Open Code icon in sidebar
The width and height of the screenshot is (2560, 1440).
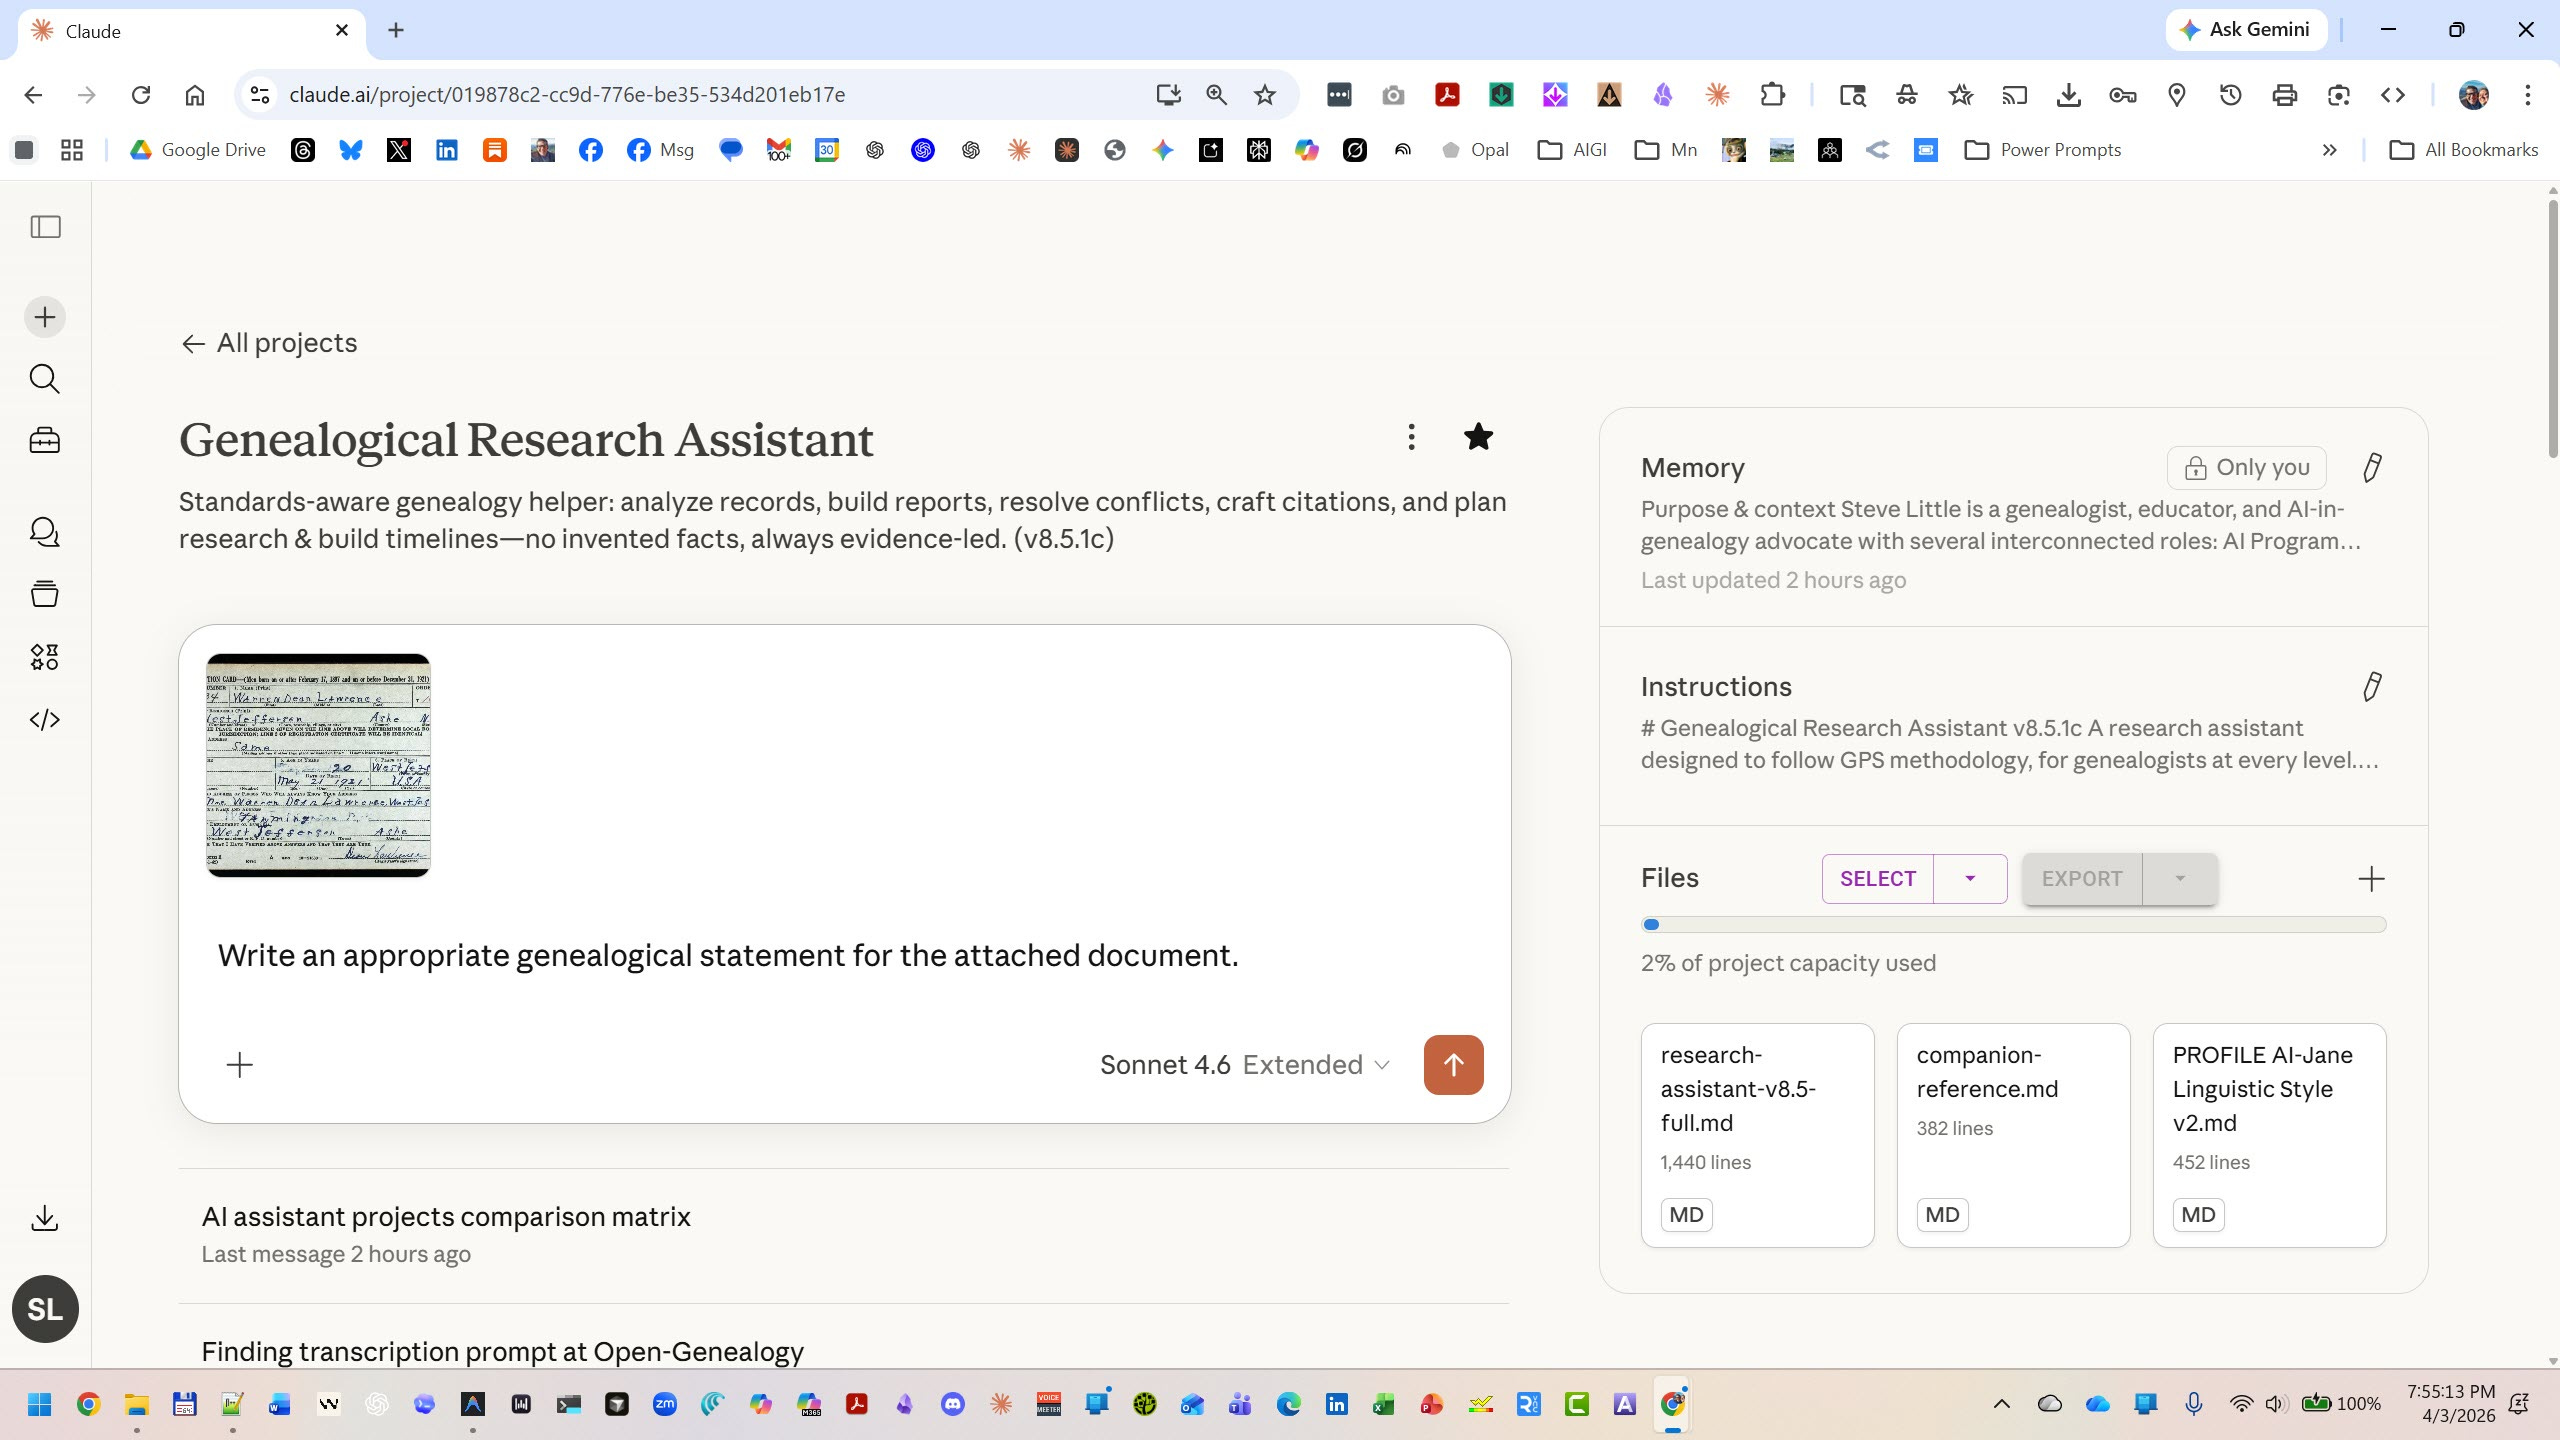click(45, 720)
